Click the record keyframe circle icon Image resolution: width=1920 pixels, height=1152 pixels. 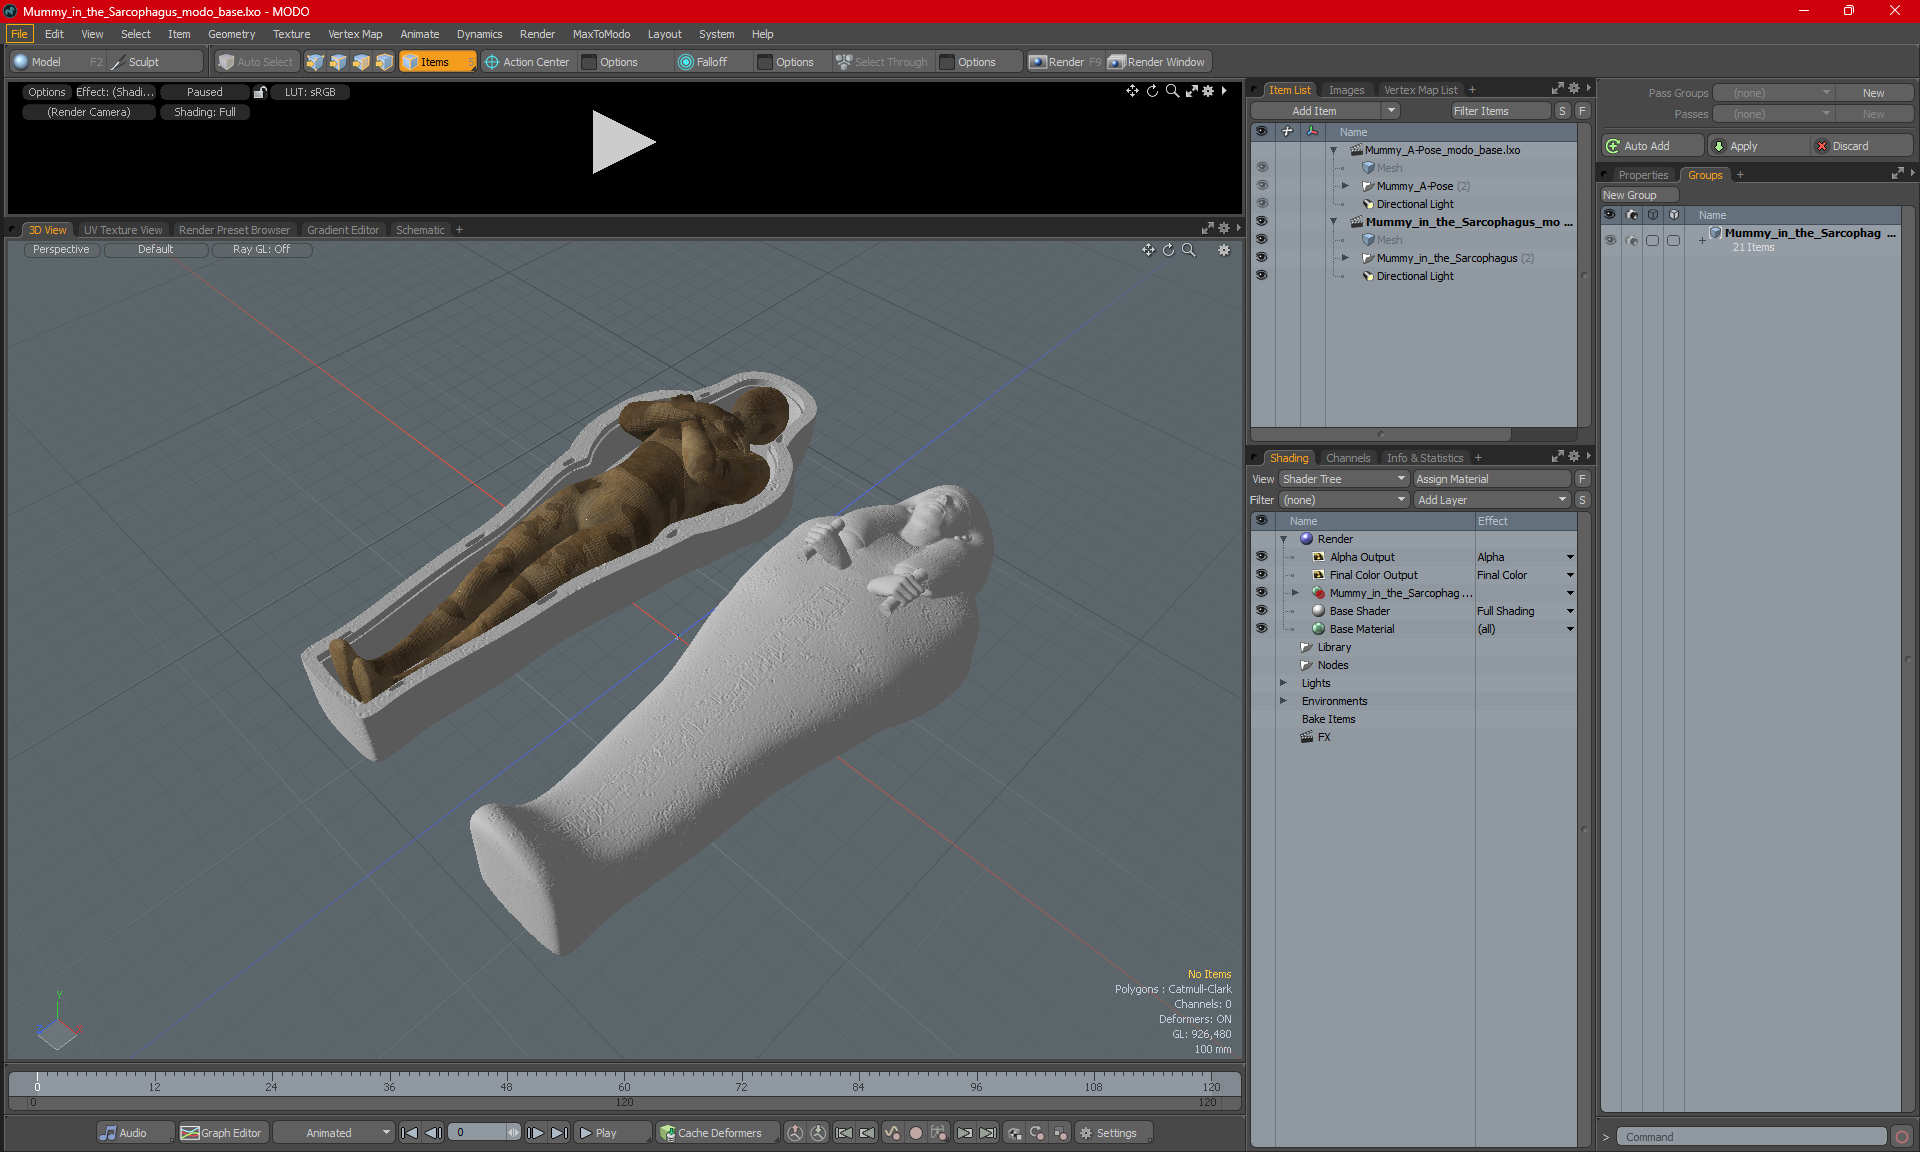tap(915, 1133)
